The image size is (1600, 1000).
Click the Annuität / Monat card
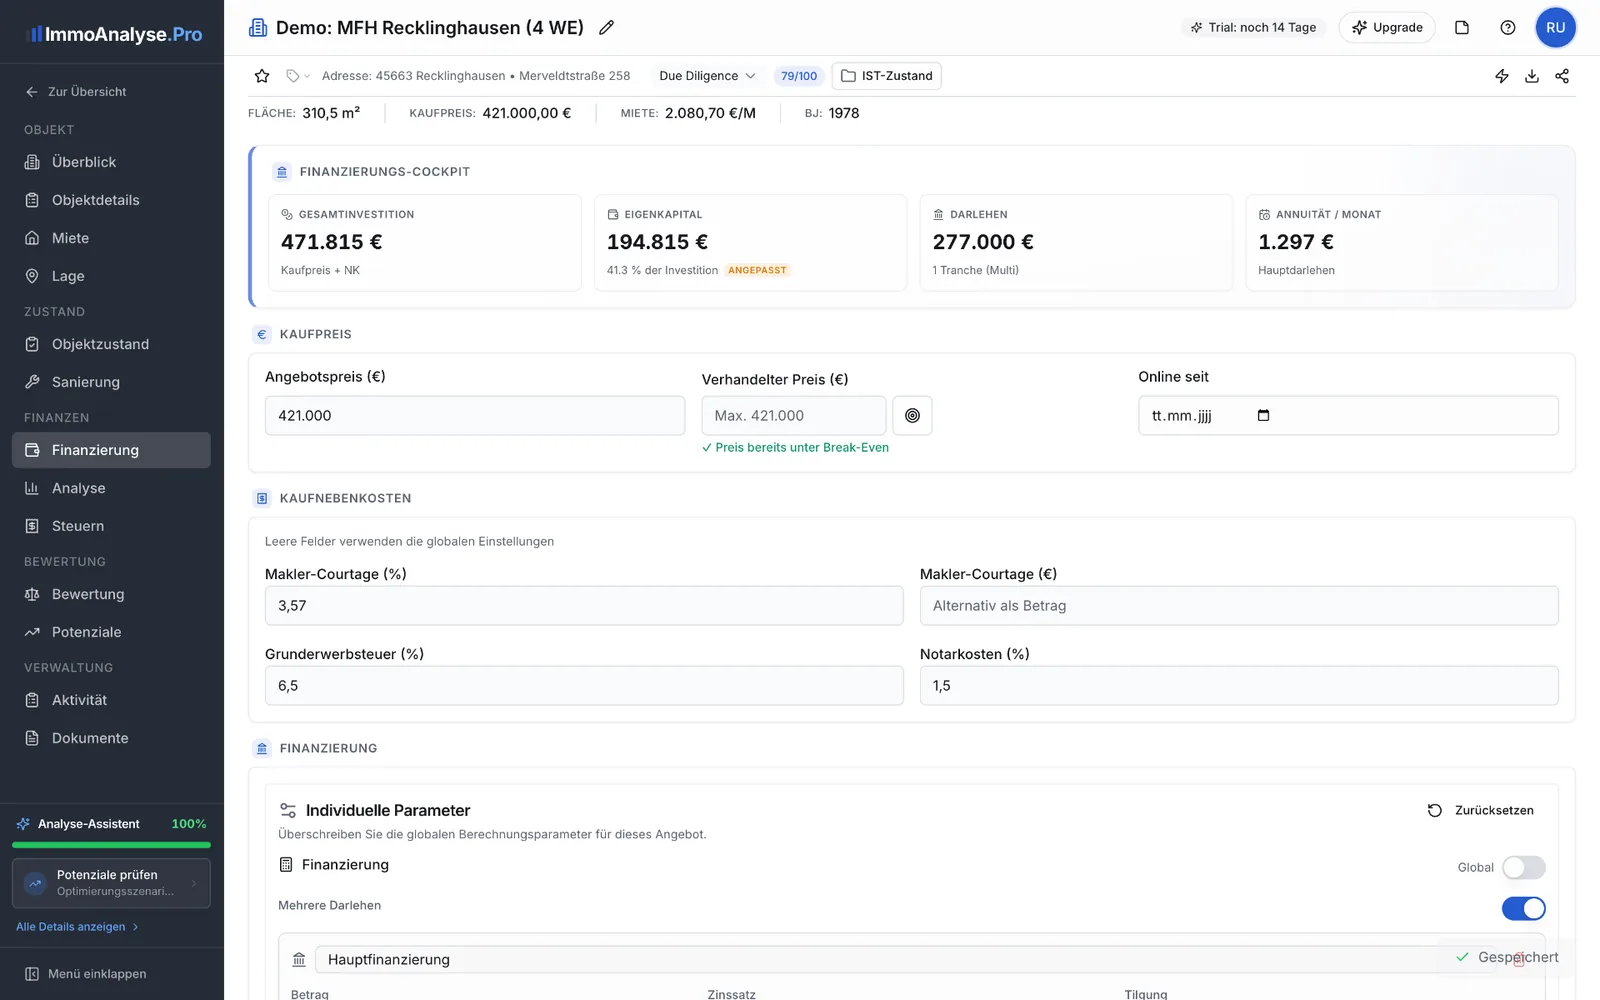[x=1402, y=243]
